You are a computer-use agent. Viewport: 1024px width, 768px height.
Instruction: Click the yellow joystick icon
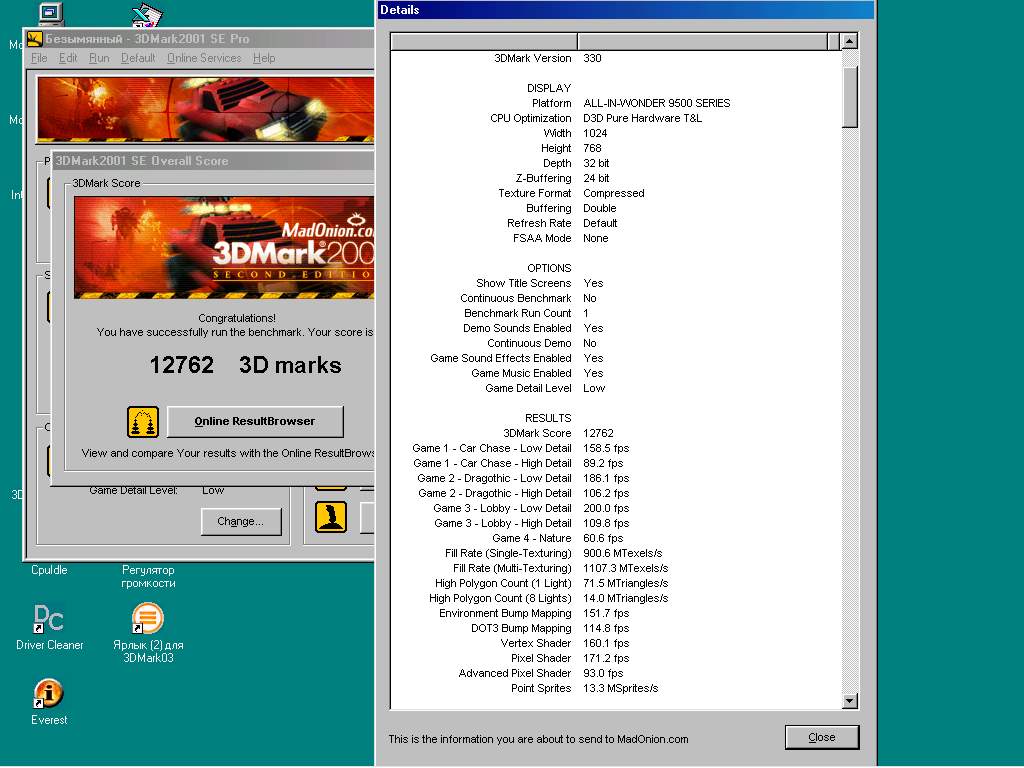pyautogui.click(x=331, y=516)
